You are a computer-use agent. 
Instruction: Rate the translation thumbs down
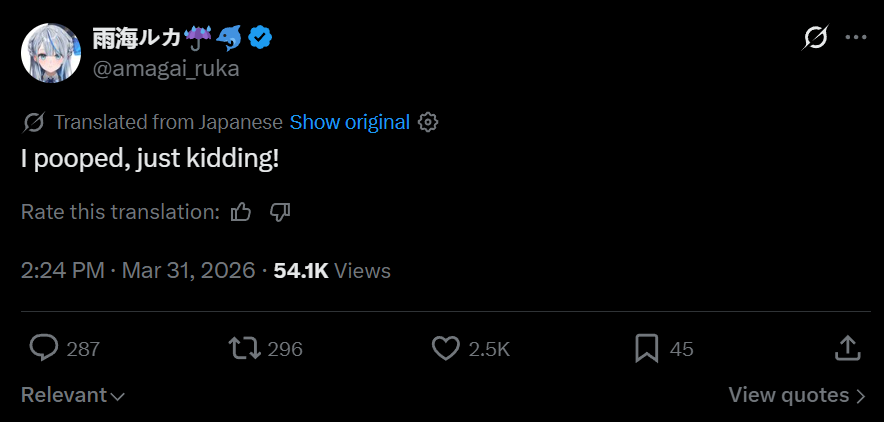[x=279, y=212]
